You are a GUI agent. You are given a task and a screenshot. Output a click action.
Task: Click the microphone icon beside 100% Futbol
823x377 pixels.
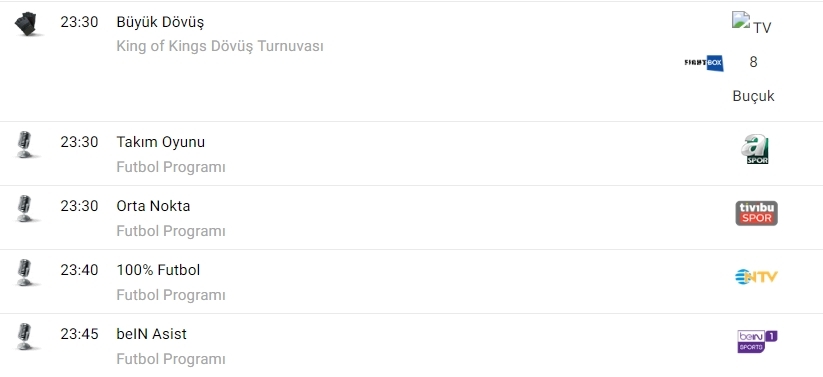[x=24, y=273]
